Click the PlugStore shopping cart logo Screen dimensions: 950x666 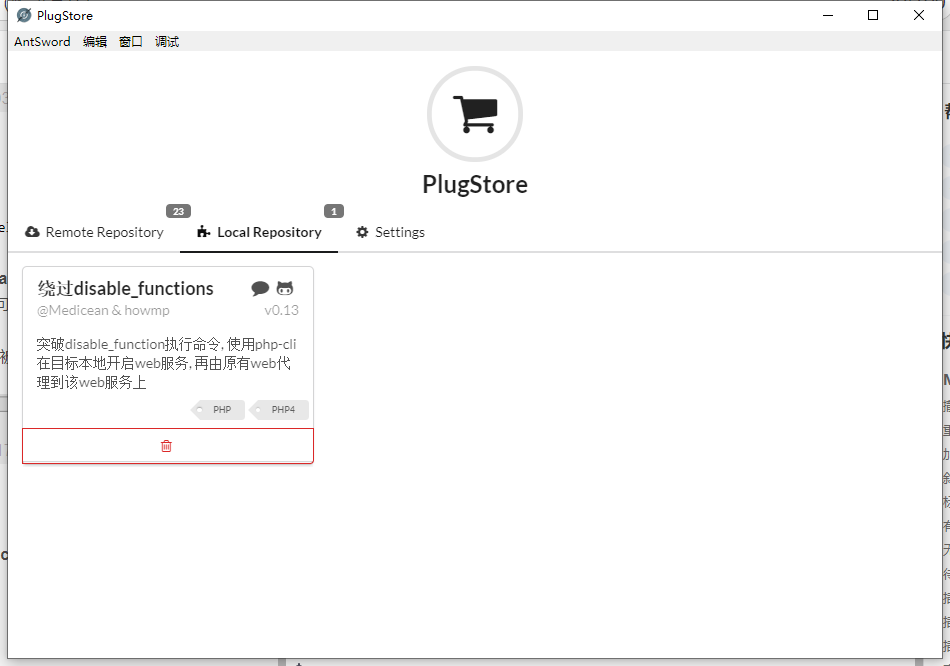(x=475, y=113)
